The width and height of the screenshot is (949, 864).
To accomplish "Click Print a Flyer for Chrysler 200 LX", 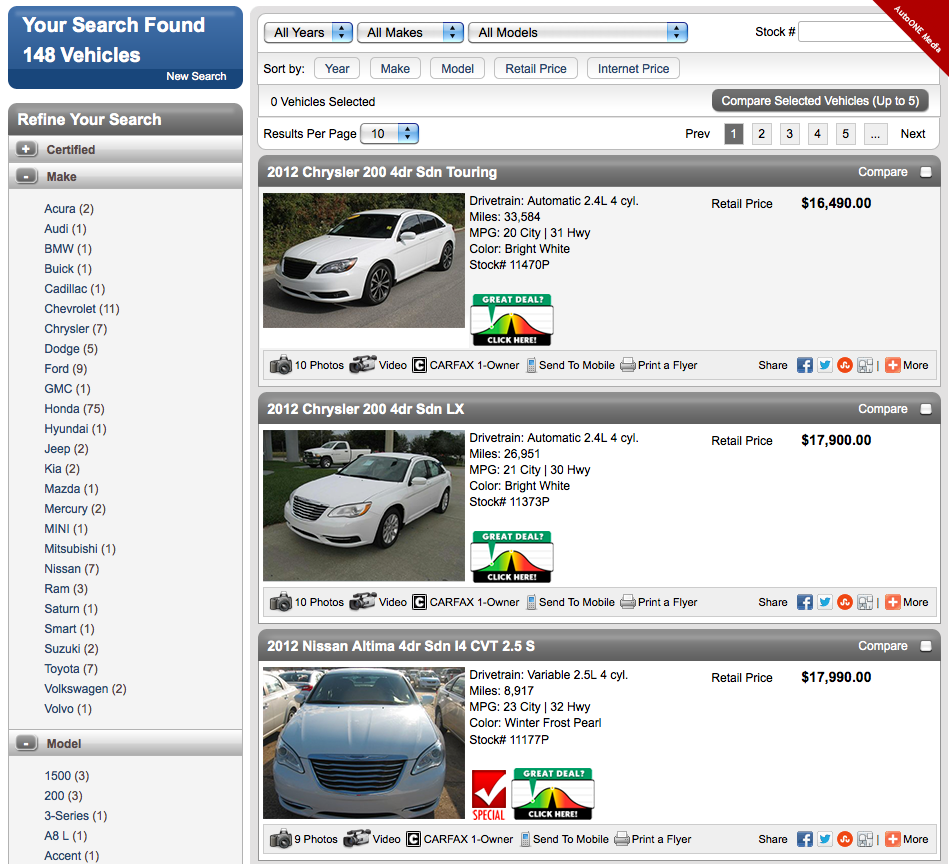I will 659,603.
